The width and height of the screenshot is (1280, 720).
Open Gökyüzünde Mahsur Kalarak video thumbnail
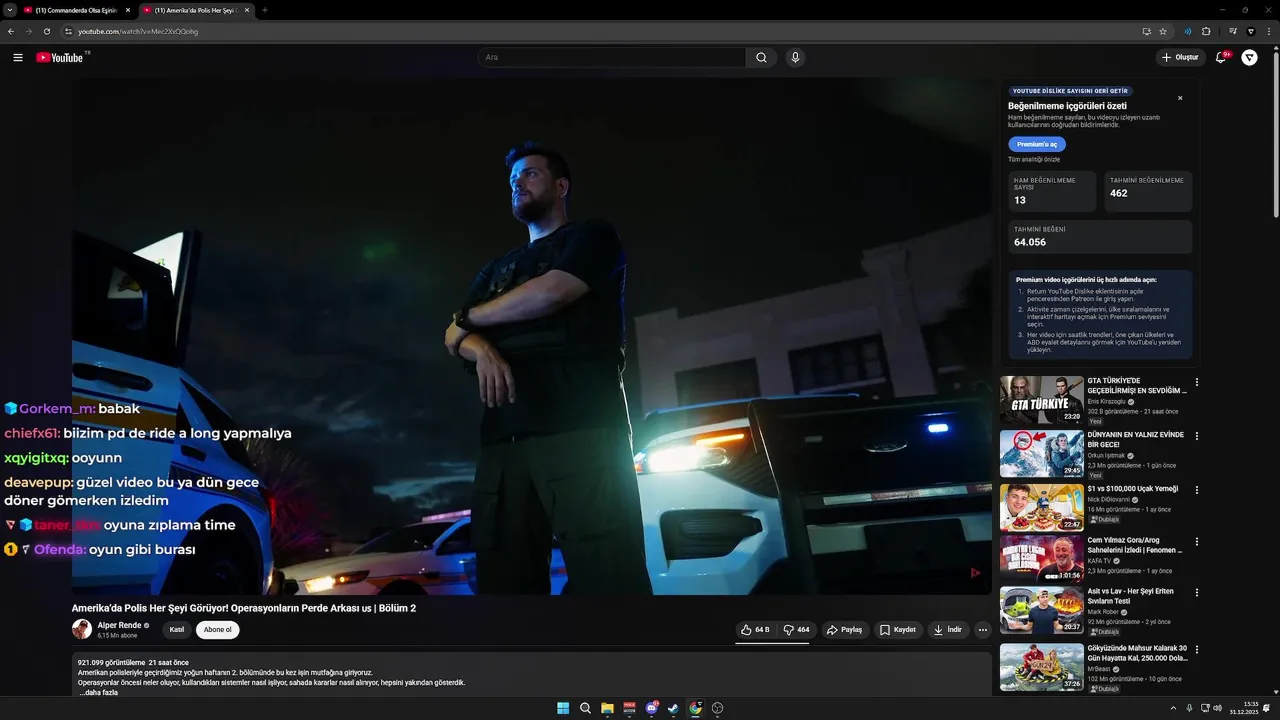[x=1041, y=667]
